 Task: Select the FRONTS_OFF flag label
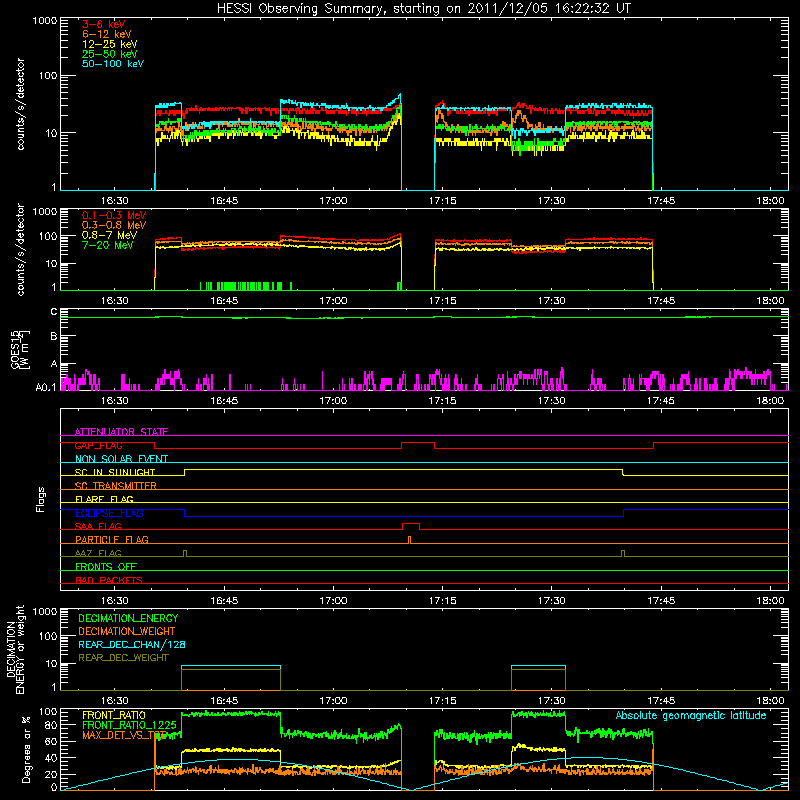pos(106,566)
